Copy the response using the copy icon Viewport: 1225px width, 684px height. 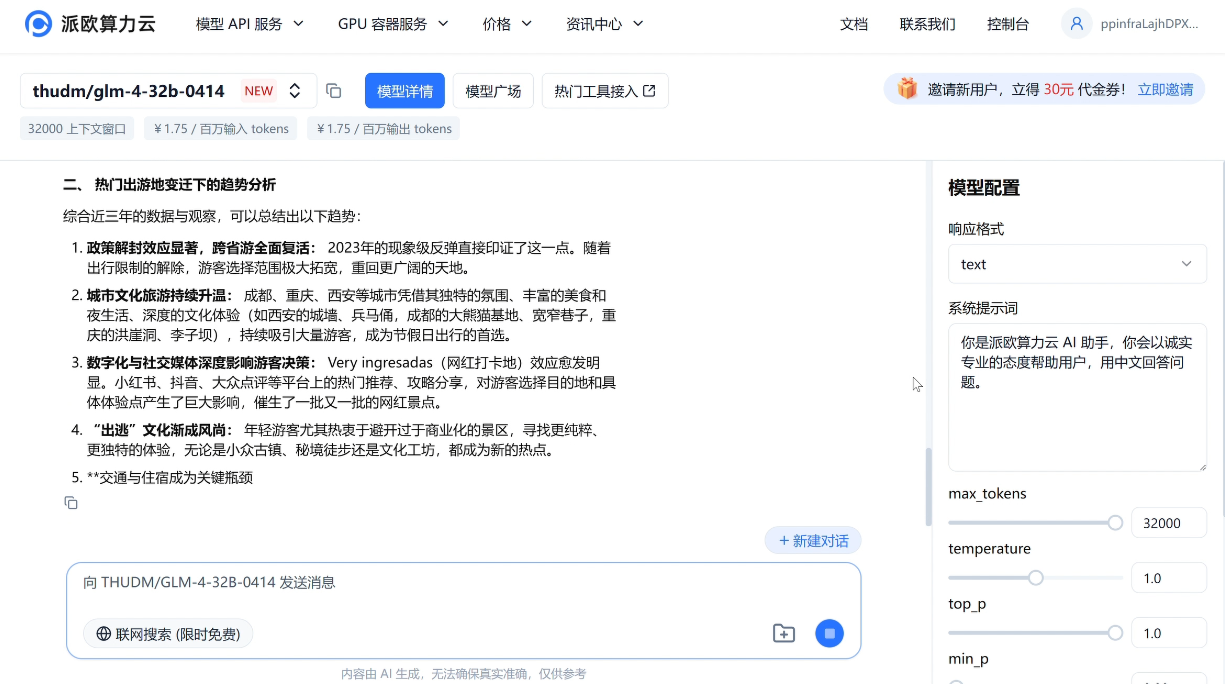71,502
